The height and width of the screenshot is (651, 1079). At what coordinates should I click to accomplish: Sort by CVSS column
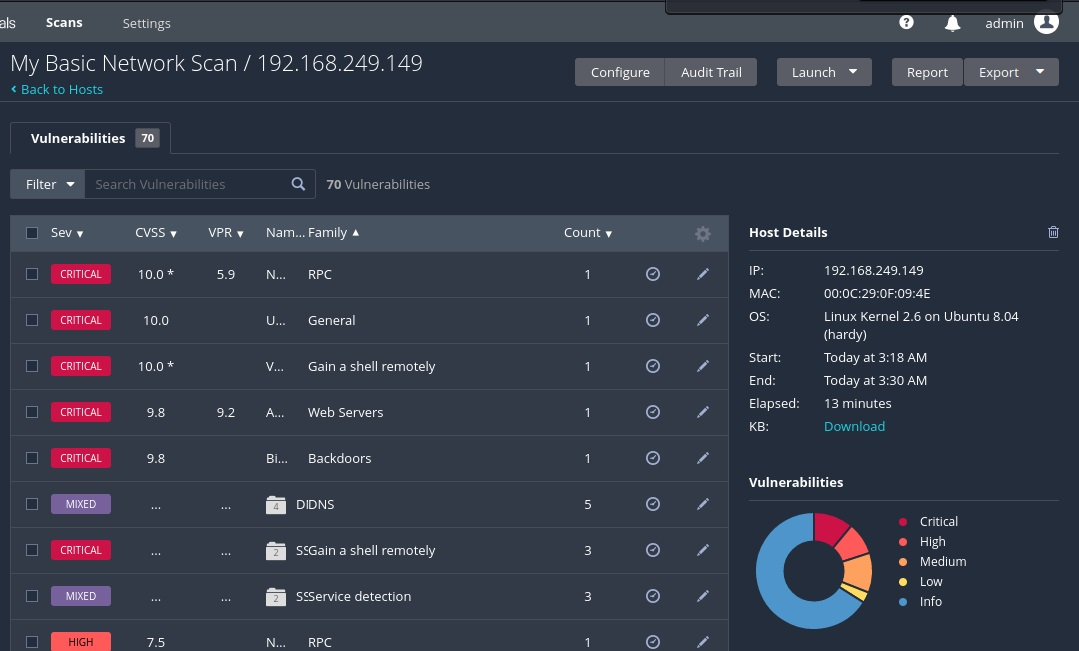[156, 233]
